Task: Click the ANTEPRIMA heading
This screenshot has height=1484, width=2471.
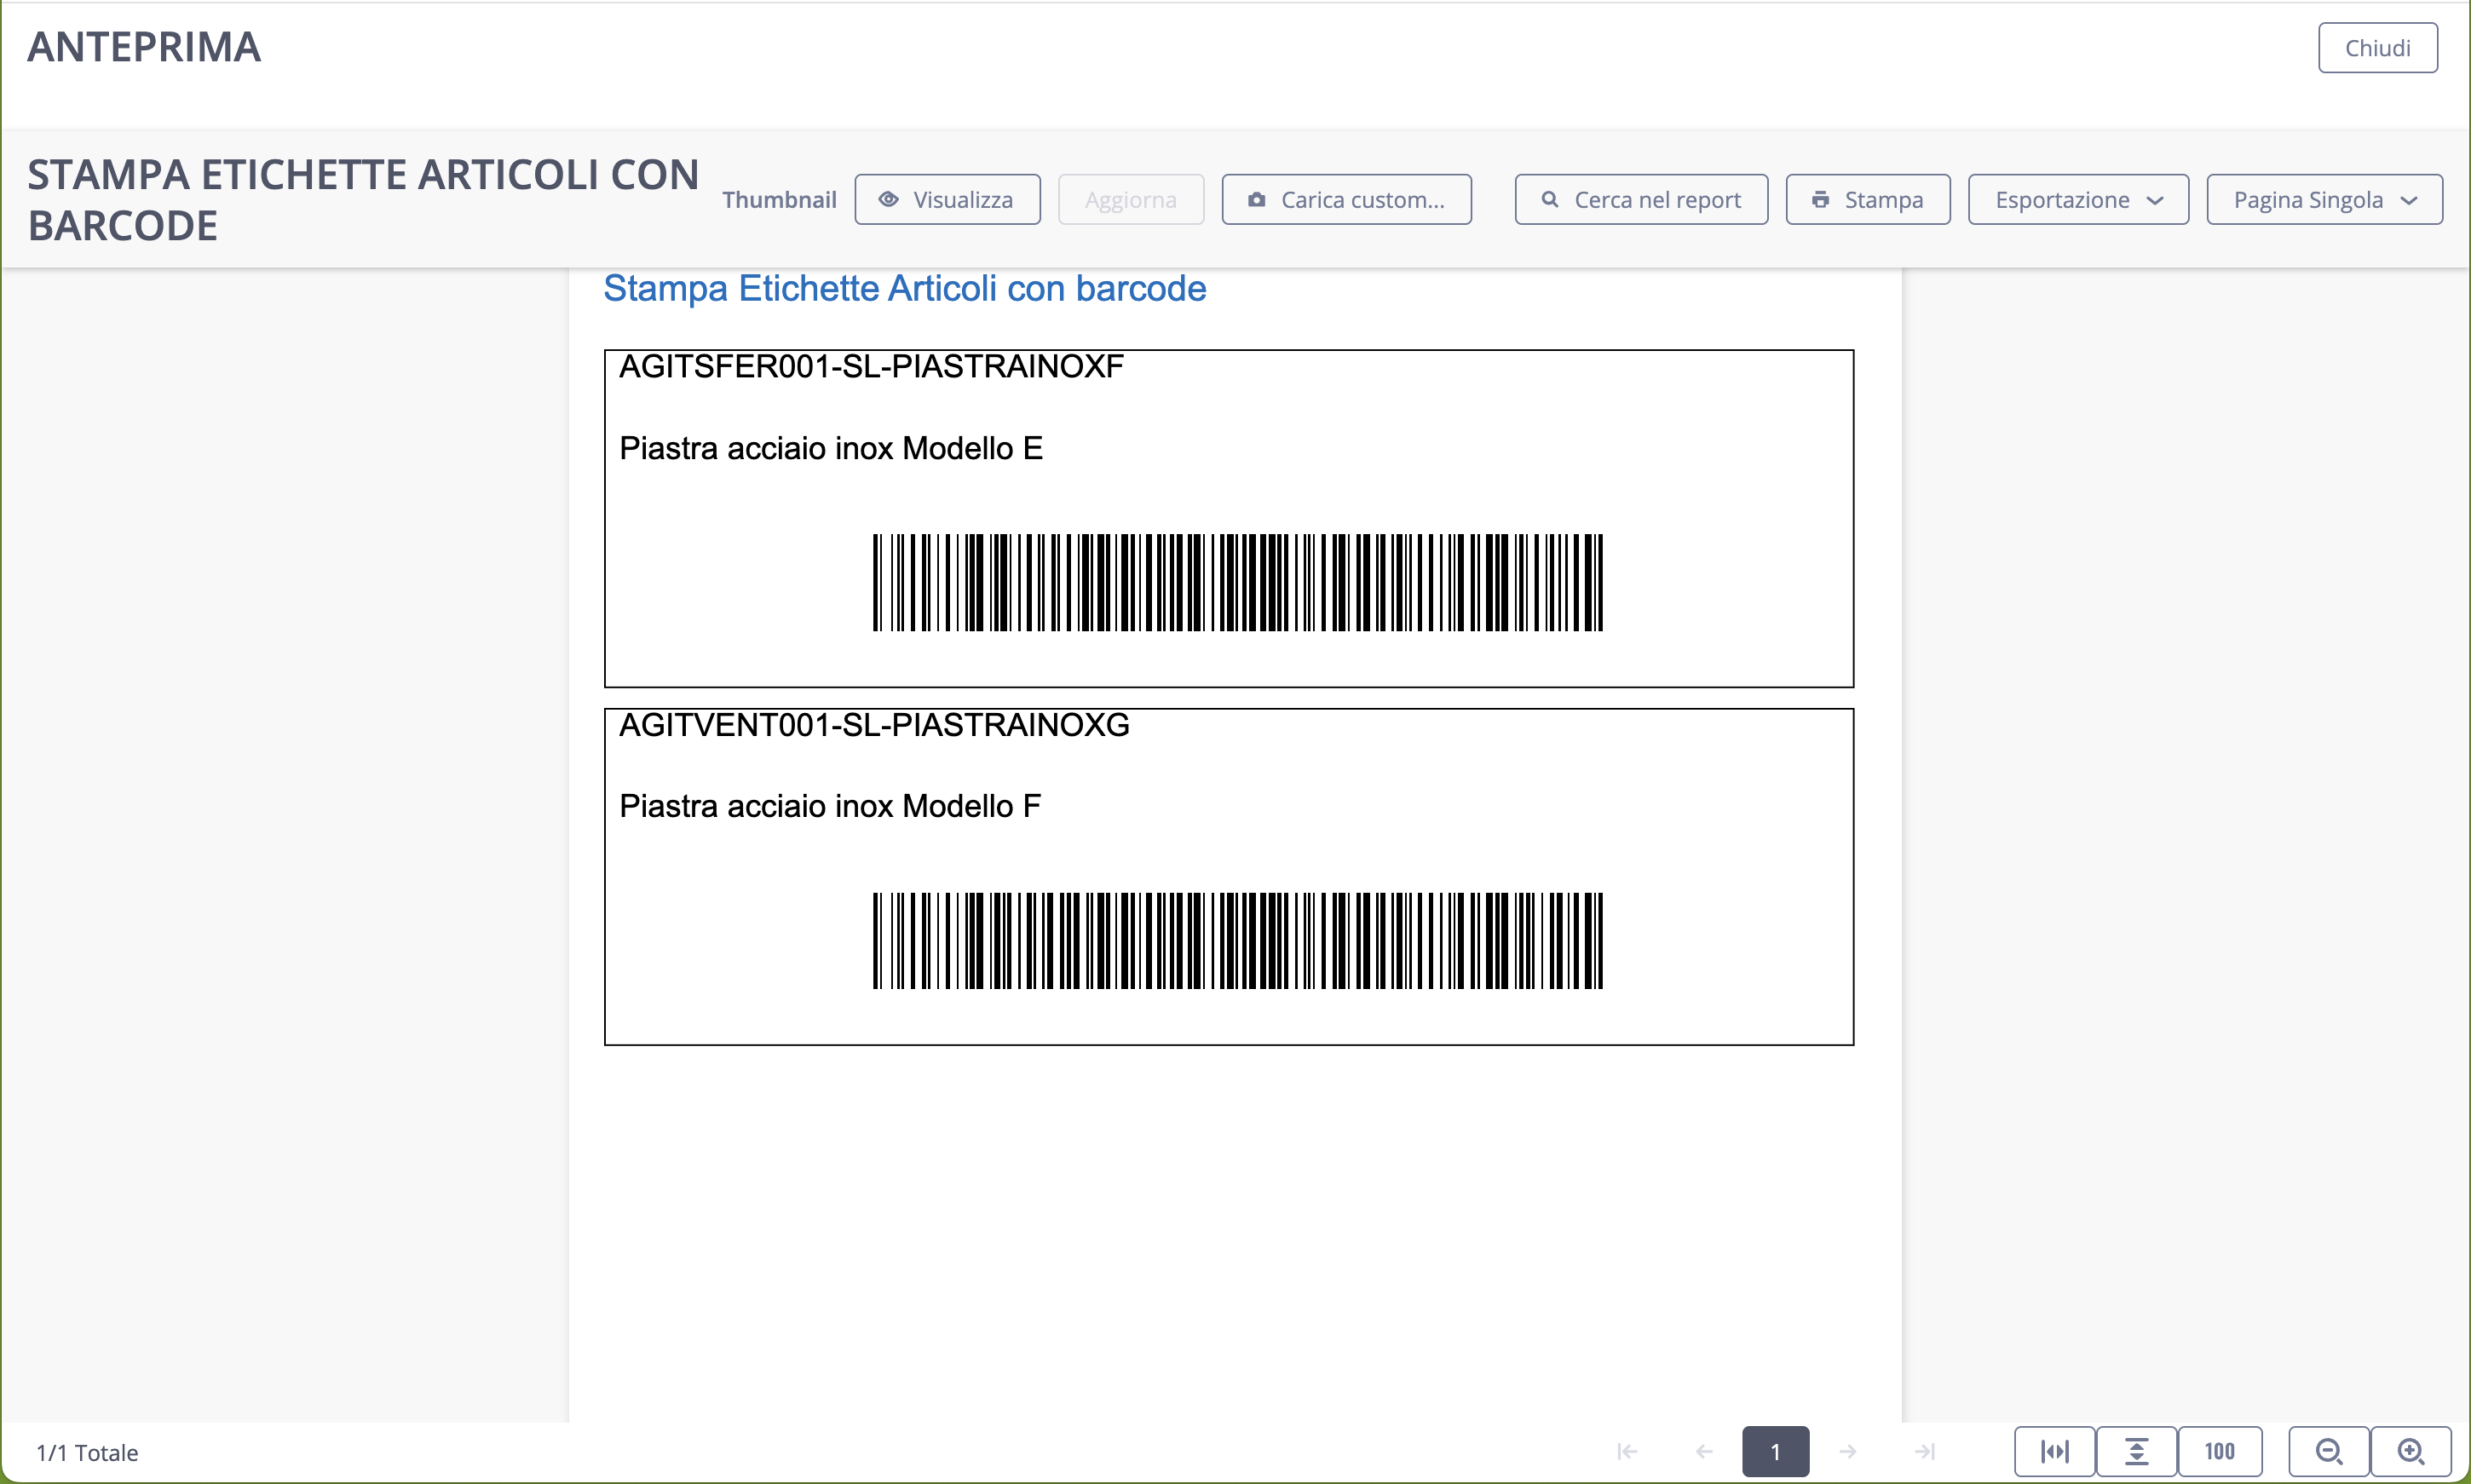Action: click(x=144, y=47)
